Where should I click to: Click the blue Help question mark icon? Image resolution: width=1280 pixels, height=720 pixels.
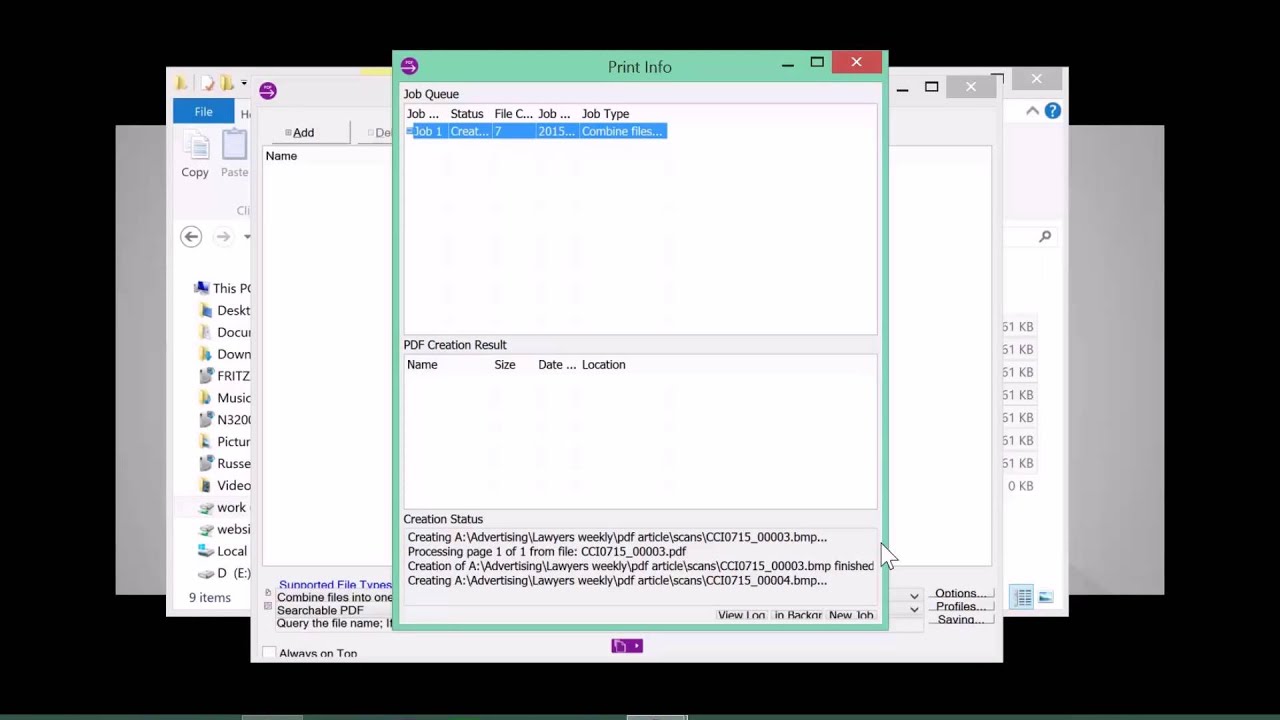point(1052,111)
